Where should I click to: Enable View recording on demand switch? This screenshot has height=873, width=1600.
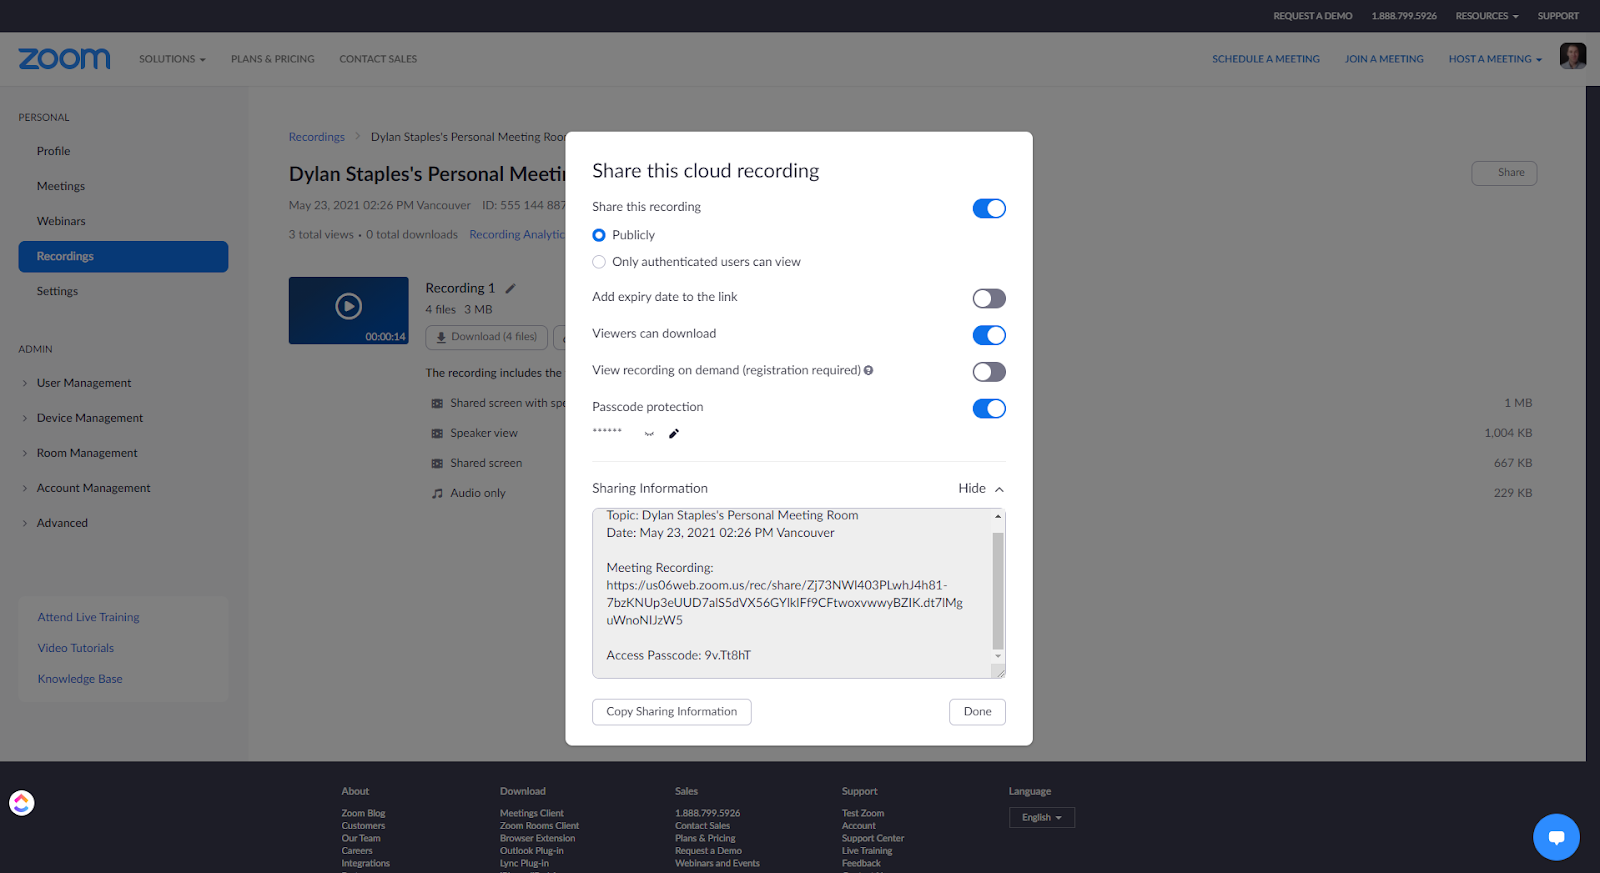pos(989,372)
